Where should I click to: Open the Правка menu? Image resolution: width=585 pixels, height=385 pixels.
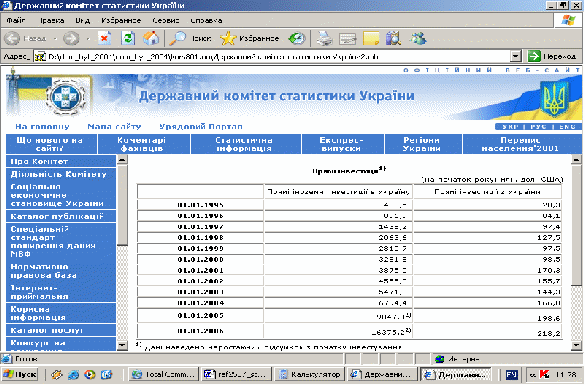[x=52, y=21]
